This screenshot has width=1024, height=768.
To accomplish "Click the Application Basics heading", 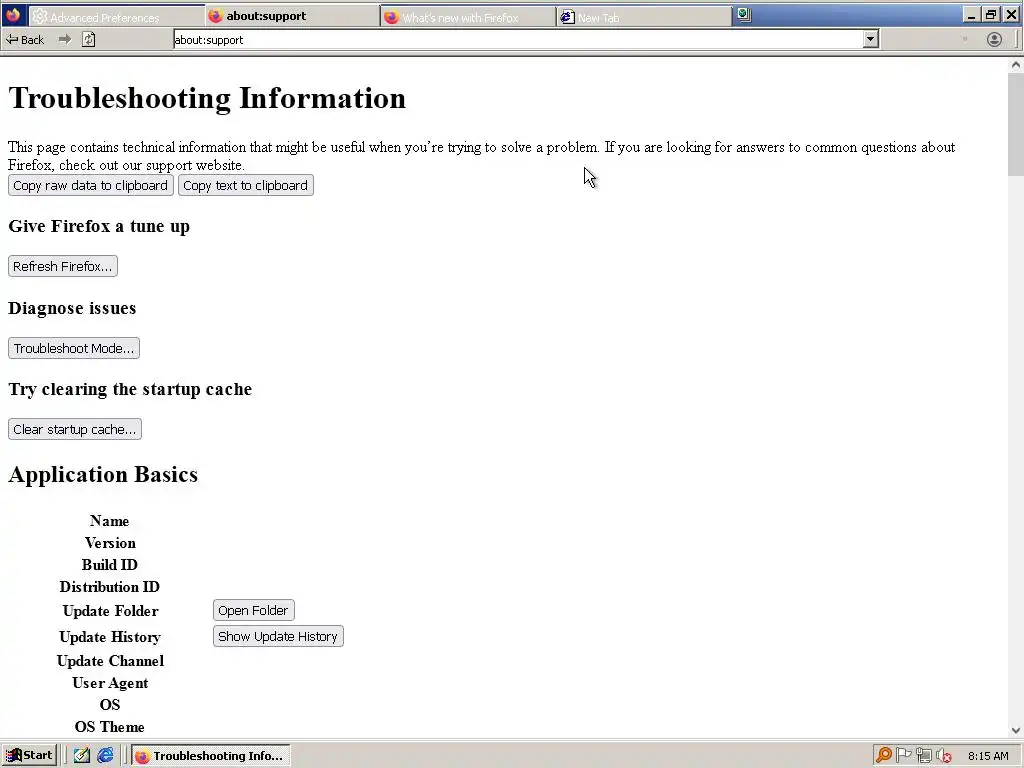I will [103, 475].
